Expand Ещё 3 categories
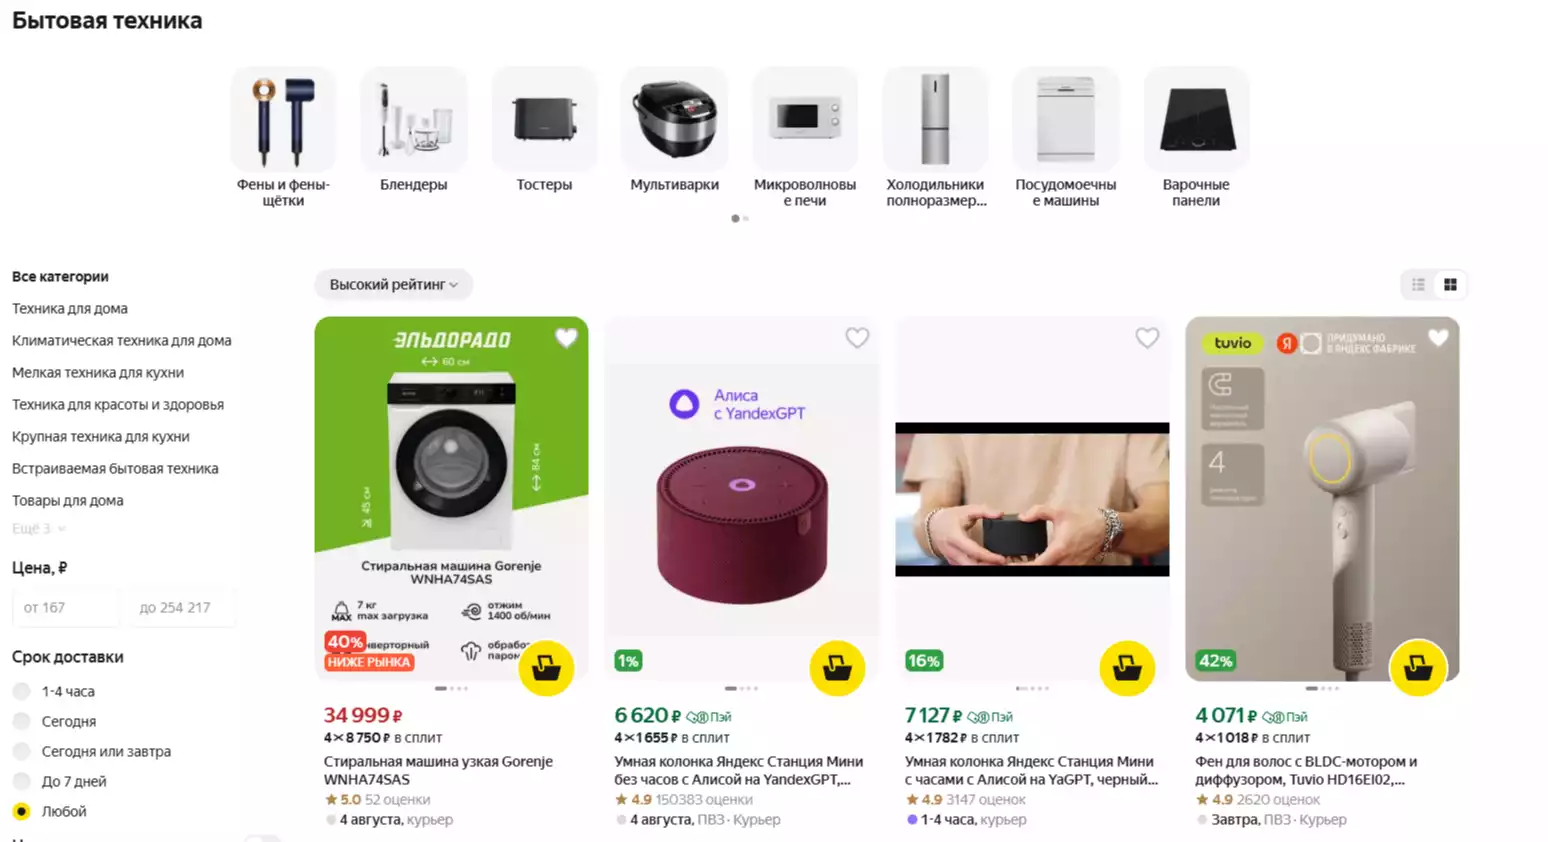 pos(39,528)
